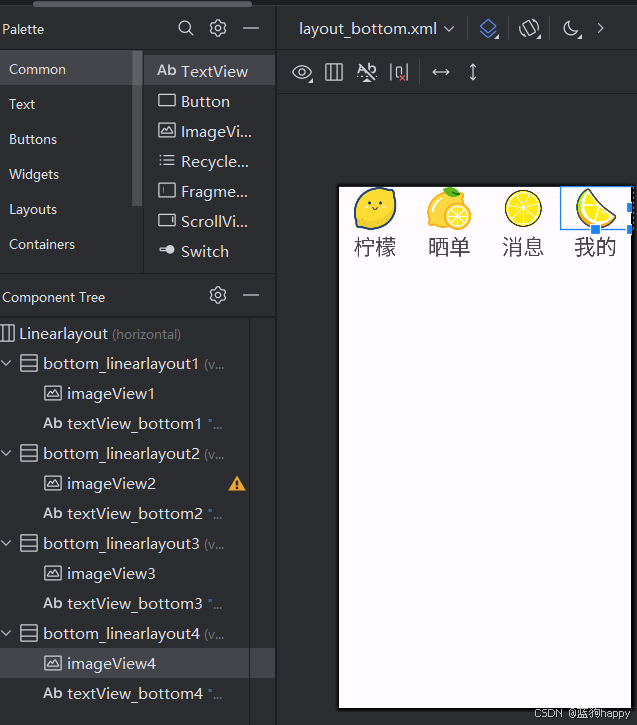Collapse bottom_linearlayout4 tree node
Screen dimensions: 637x725
click(6, 633)
